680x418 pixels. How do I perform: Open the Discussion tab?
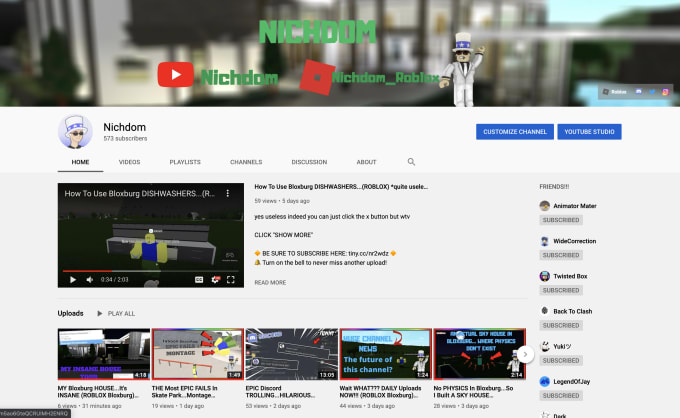tap(309, 162)
